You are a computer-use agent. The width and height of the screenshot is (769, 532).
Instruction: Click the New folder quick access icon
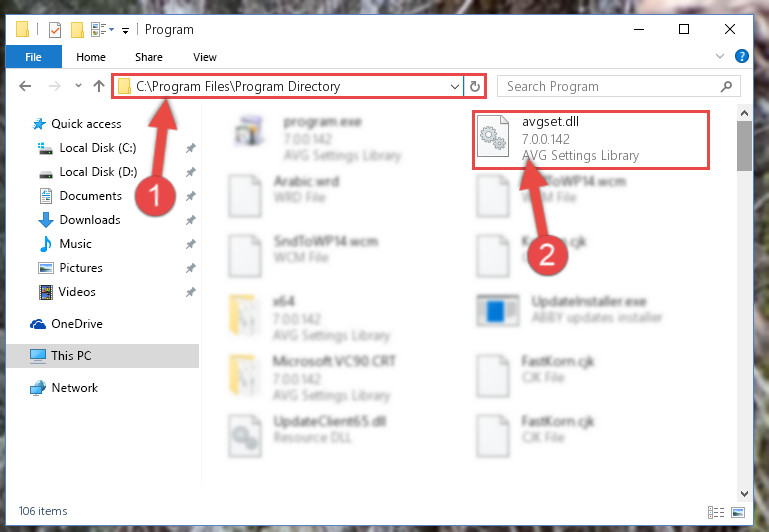(77, 30)
